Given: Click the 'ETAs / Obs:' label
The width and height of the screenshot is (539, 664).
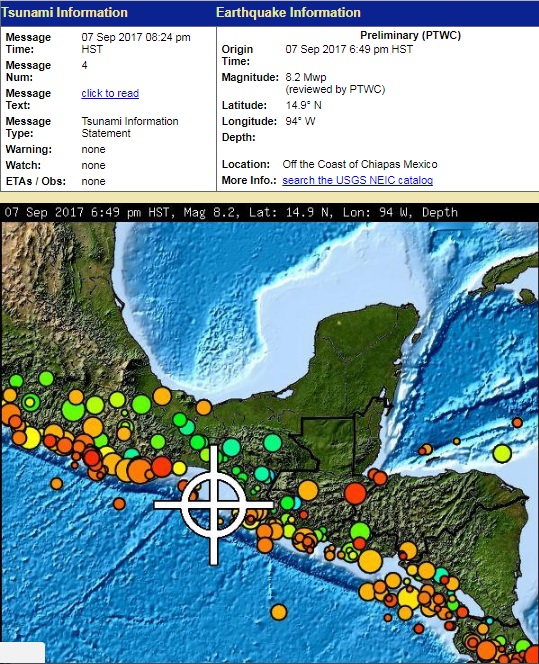Looking at the screenshot, I should [36, 181].
